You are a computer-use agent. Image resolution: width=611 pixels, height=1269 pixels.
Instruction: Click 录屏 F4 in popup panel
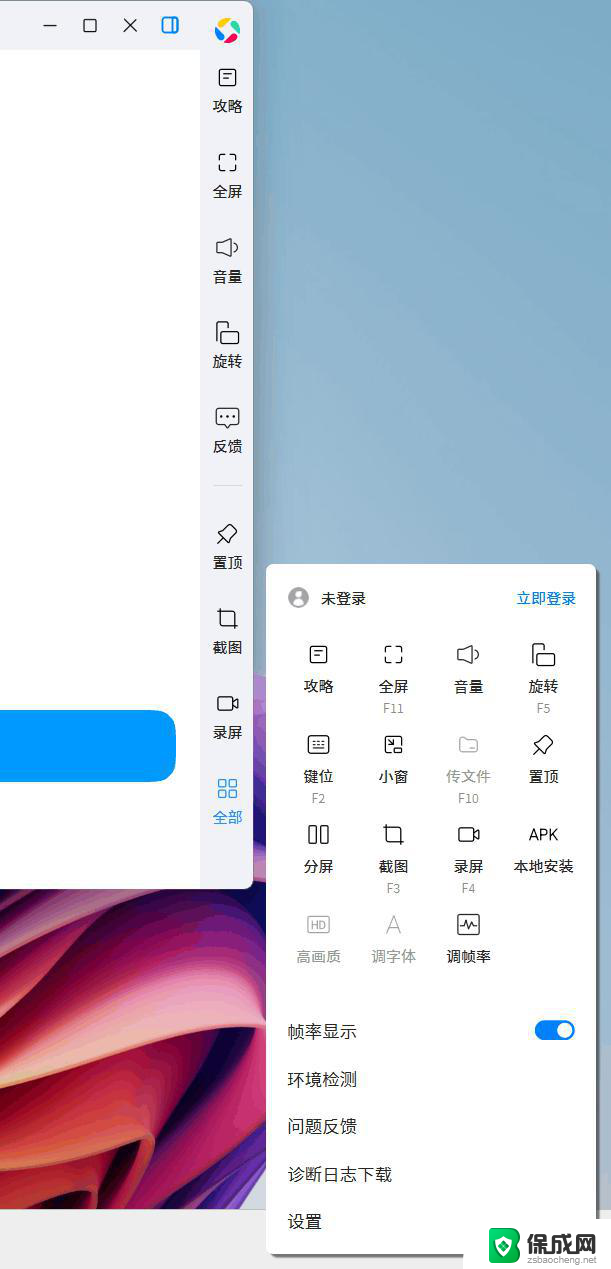click(x=469, y=859)
